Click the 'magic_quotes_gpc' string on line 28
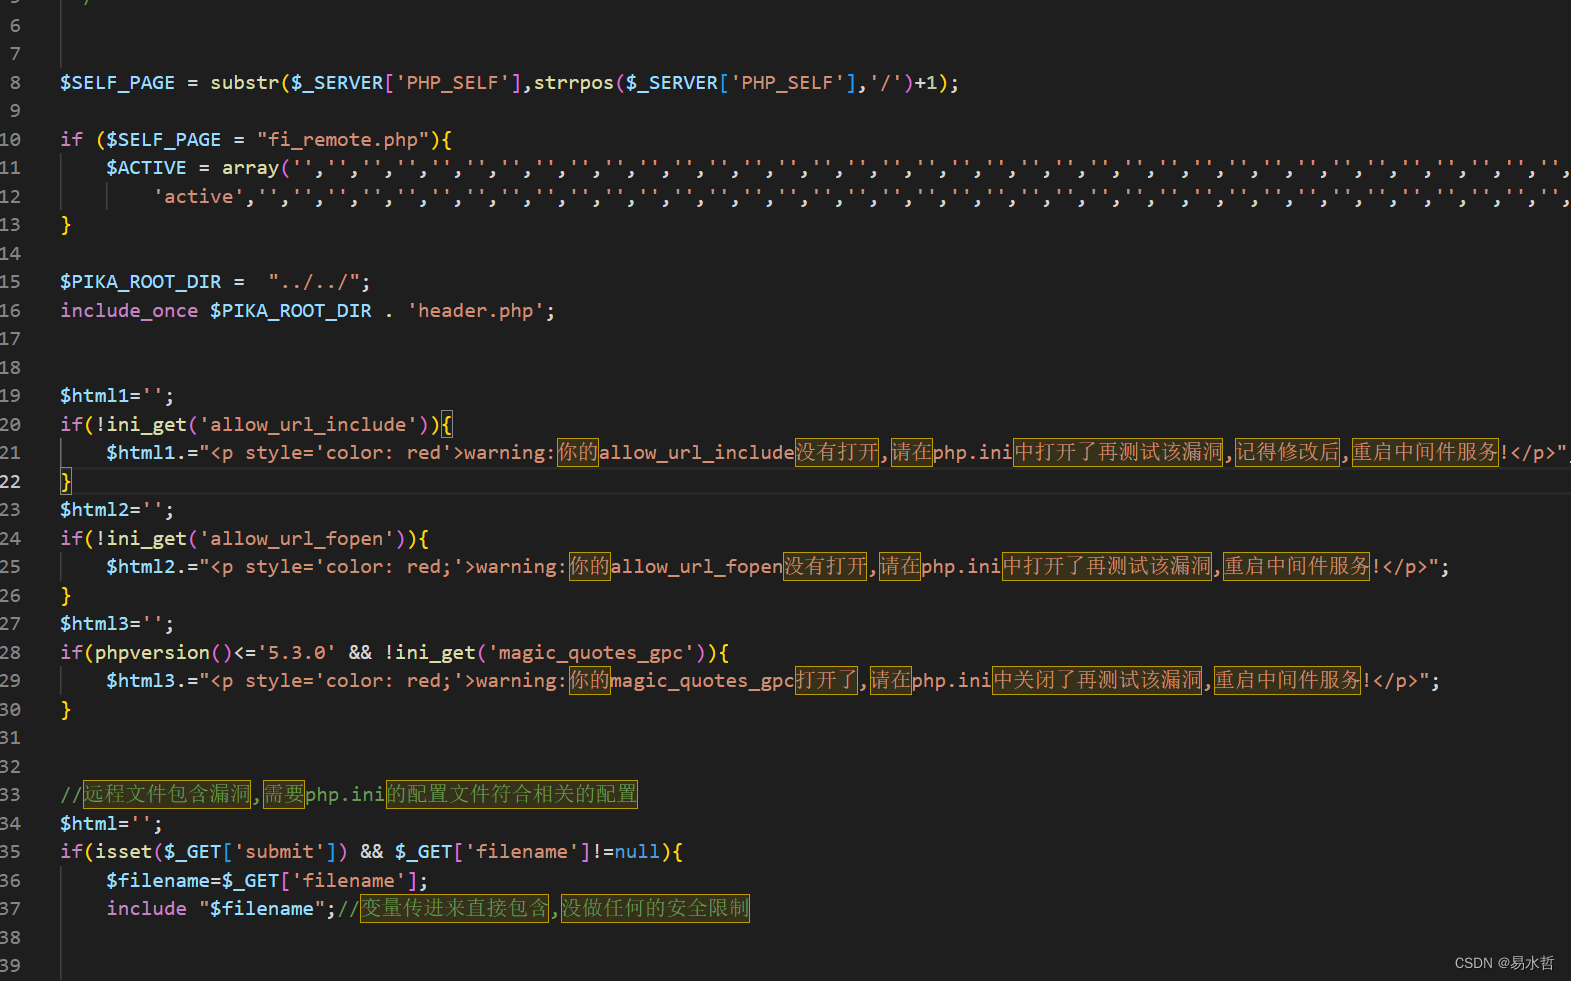1571x981 pixels. (x=591, y=653)
